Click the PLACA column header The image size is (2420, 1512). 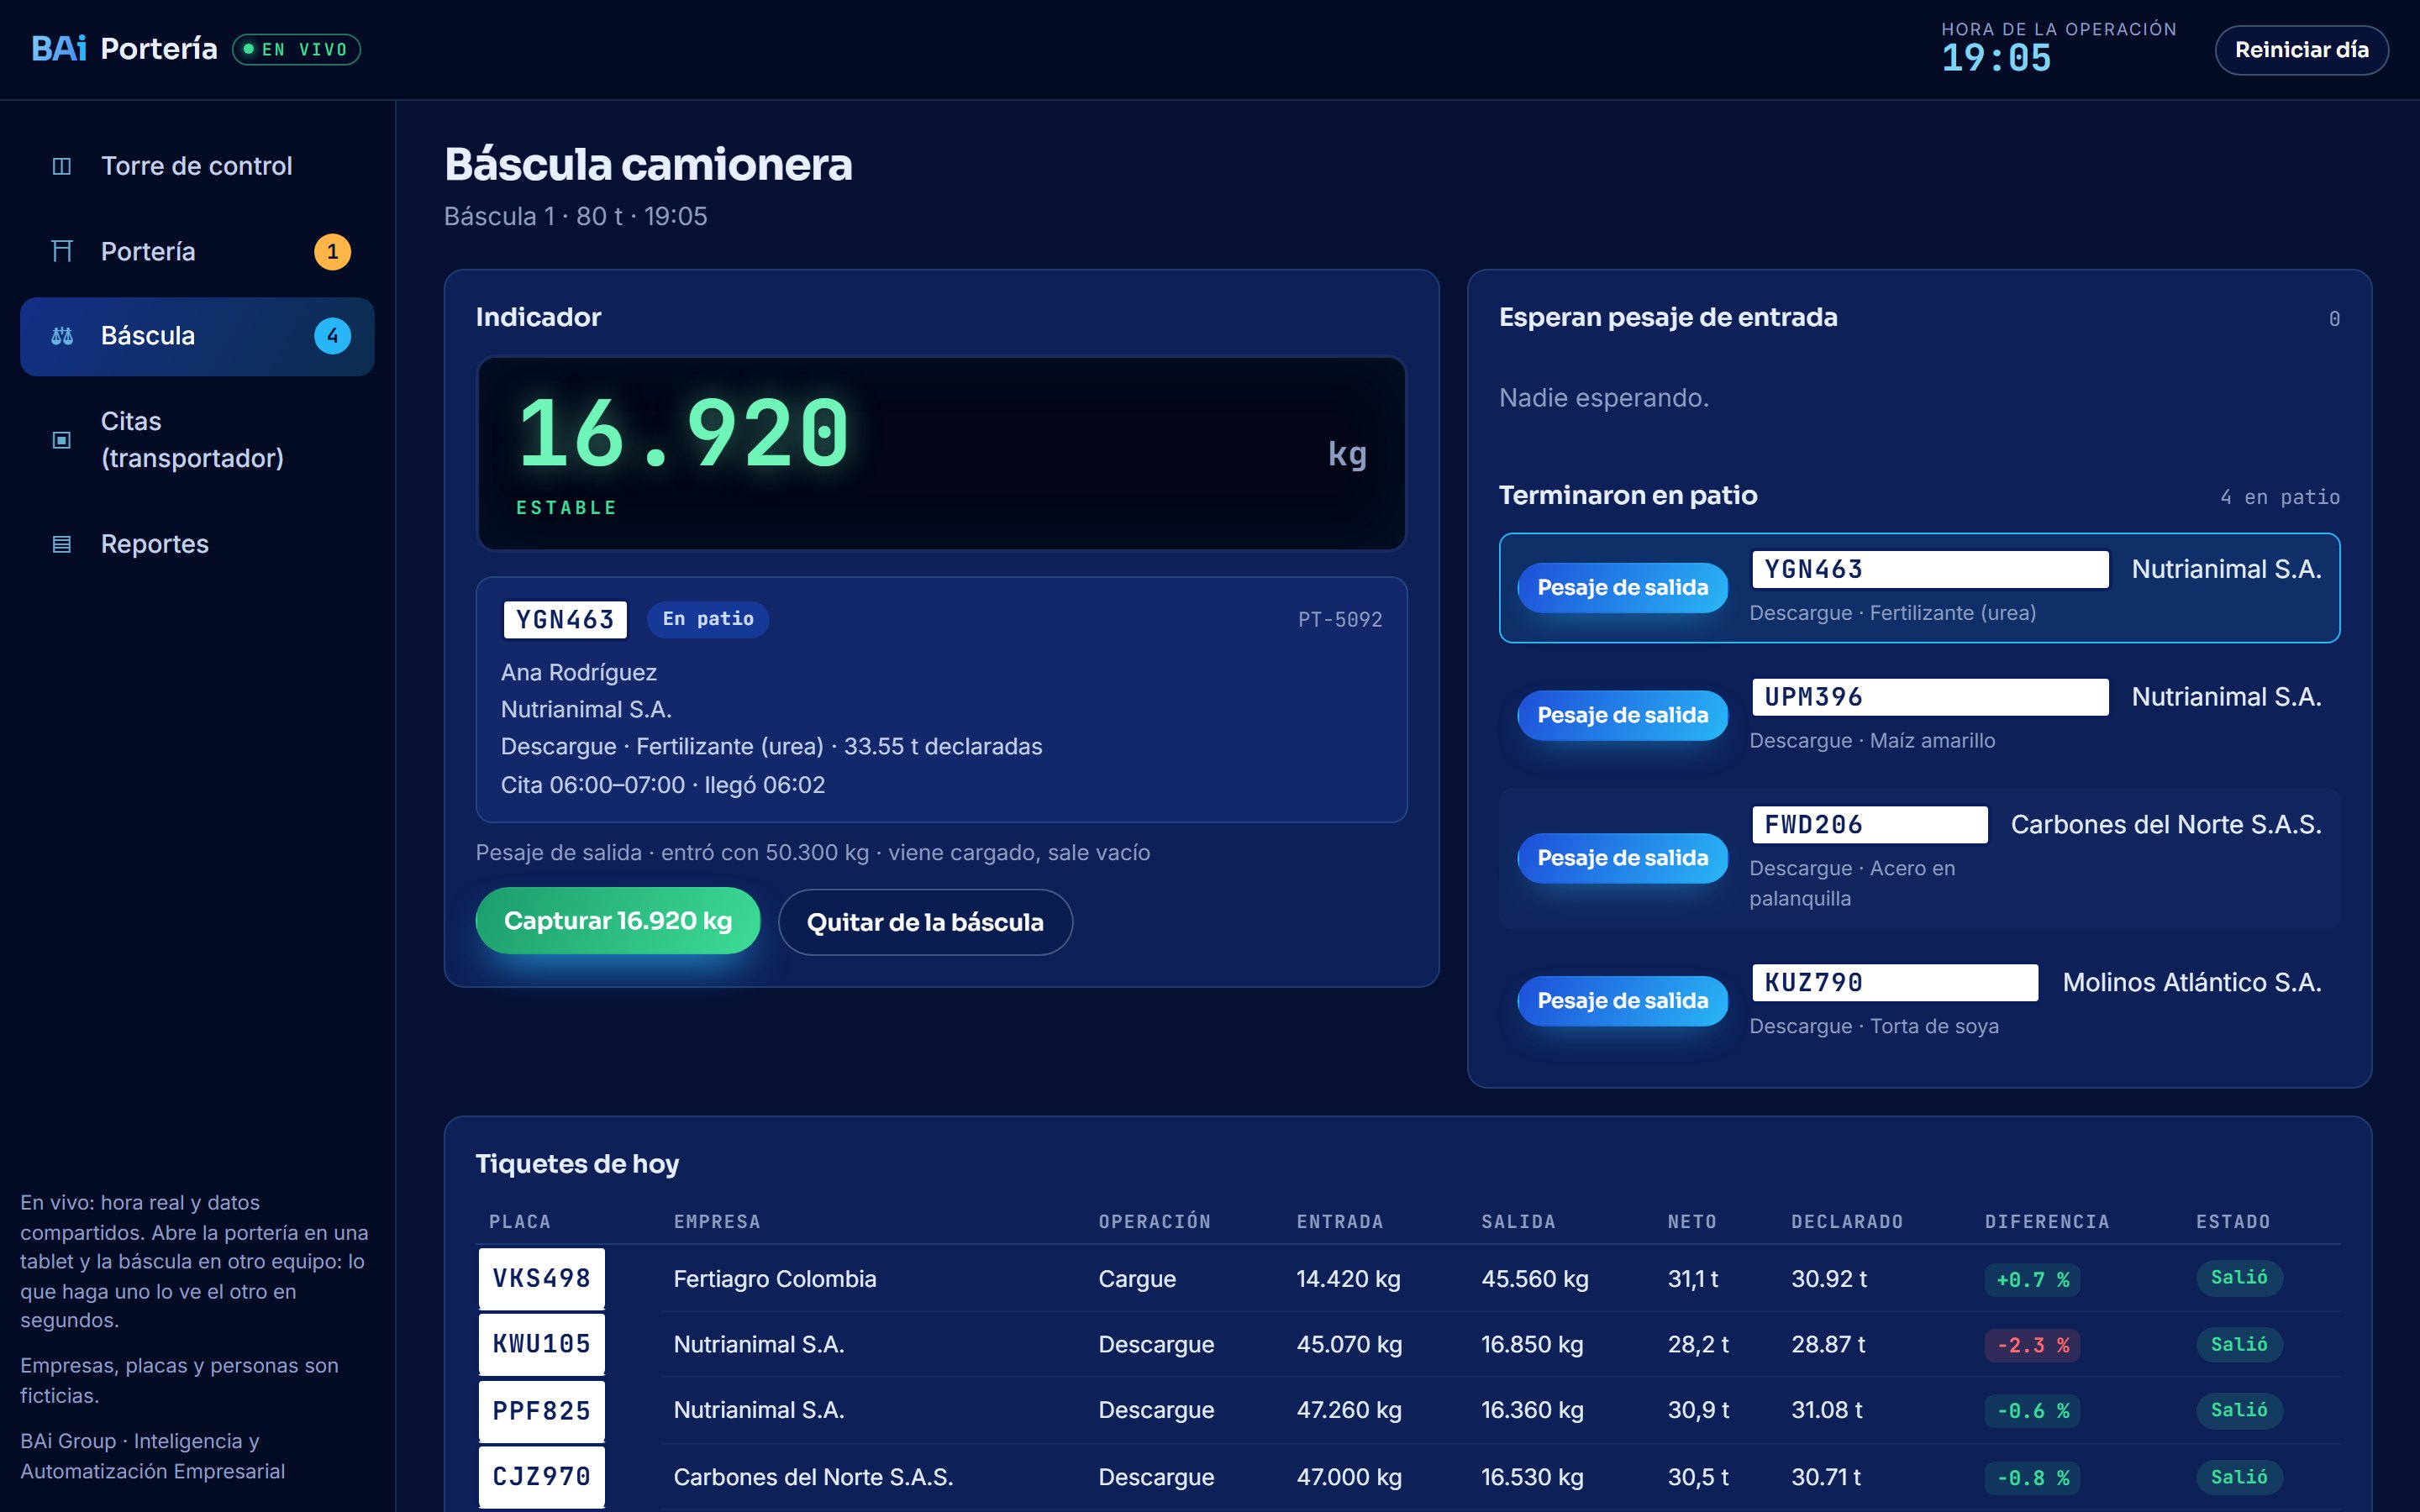coord(520,1222)
